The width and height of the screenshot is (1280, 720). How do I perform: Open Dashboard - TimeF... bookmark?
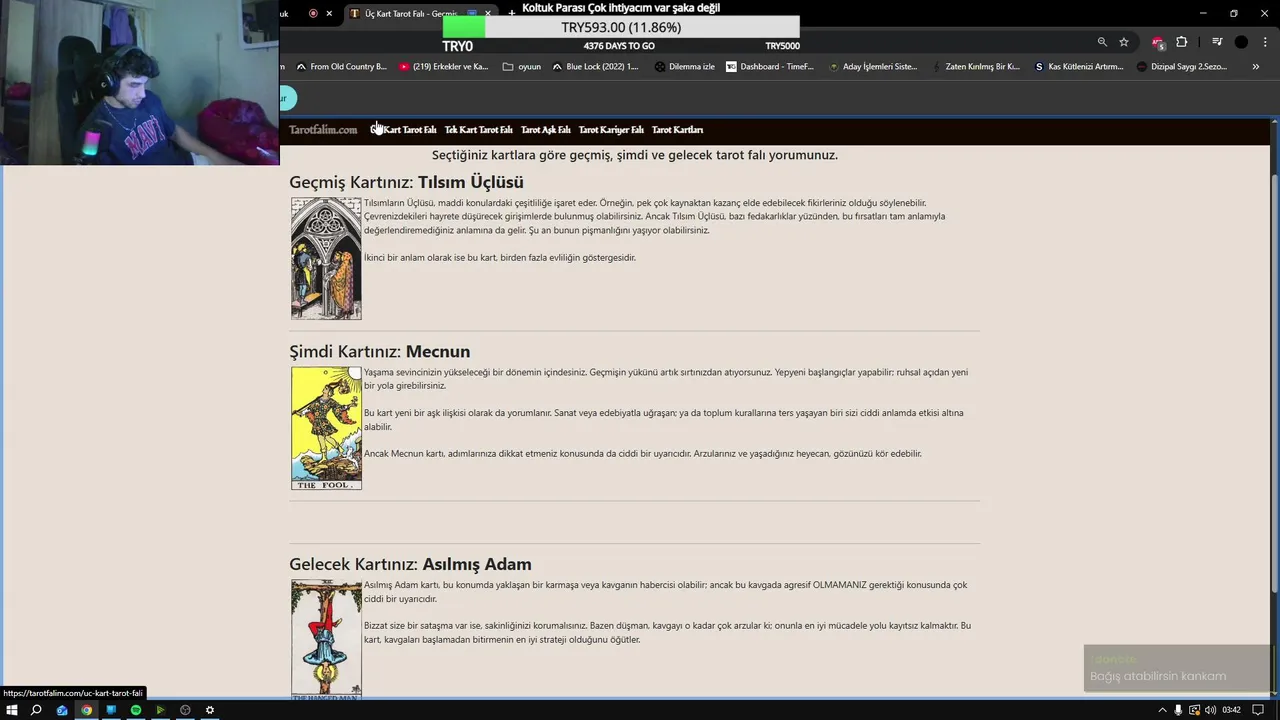[x=769, y=67]
